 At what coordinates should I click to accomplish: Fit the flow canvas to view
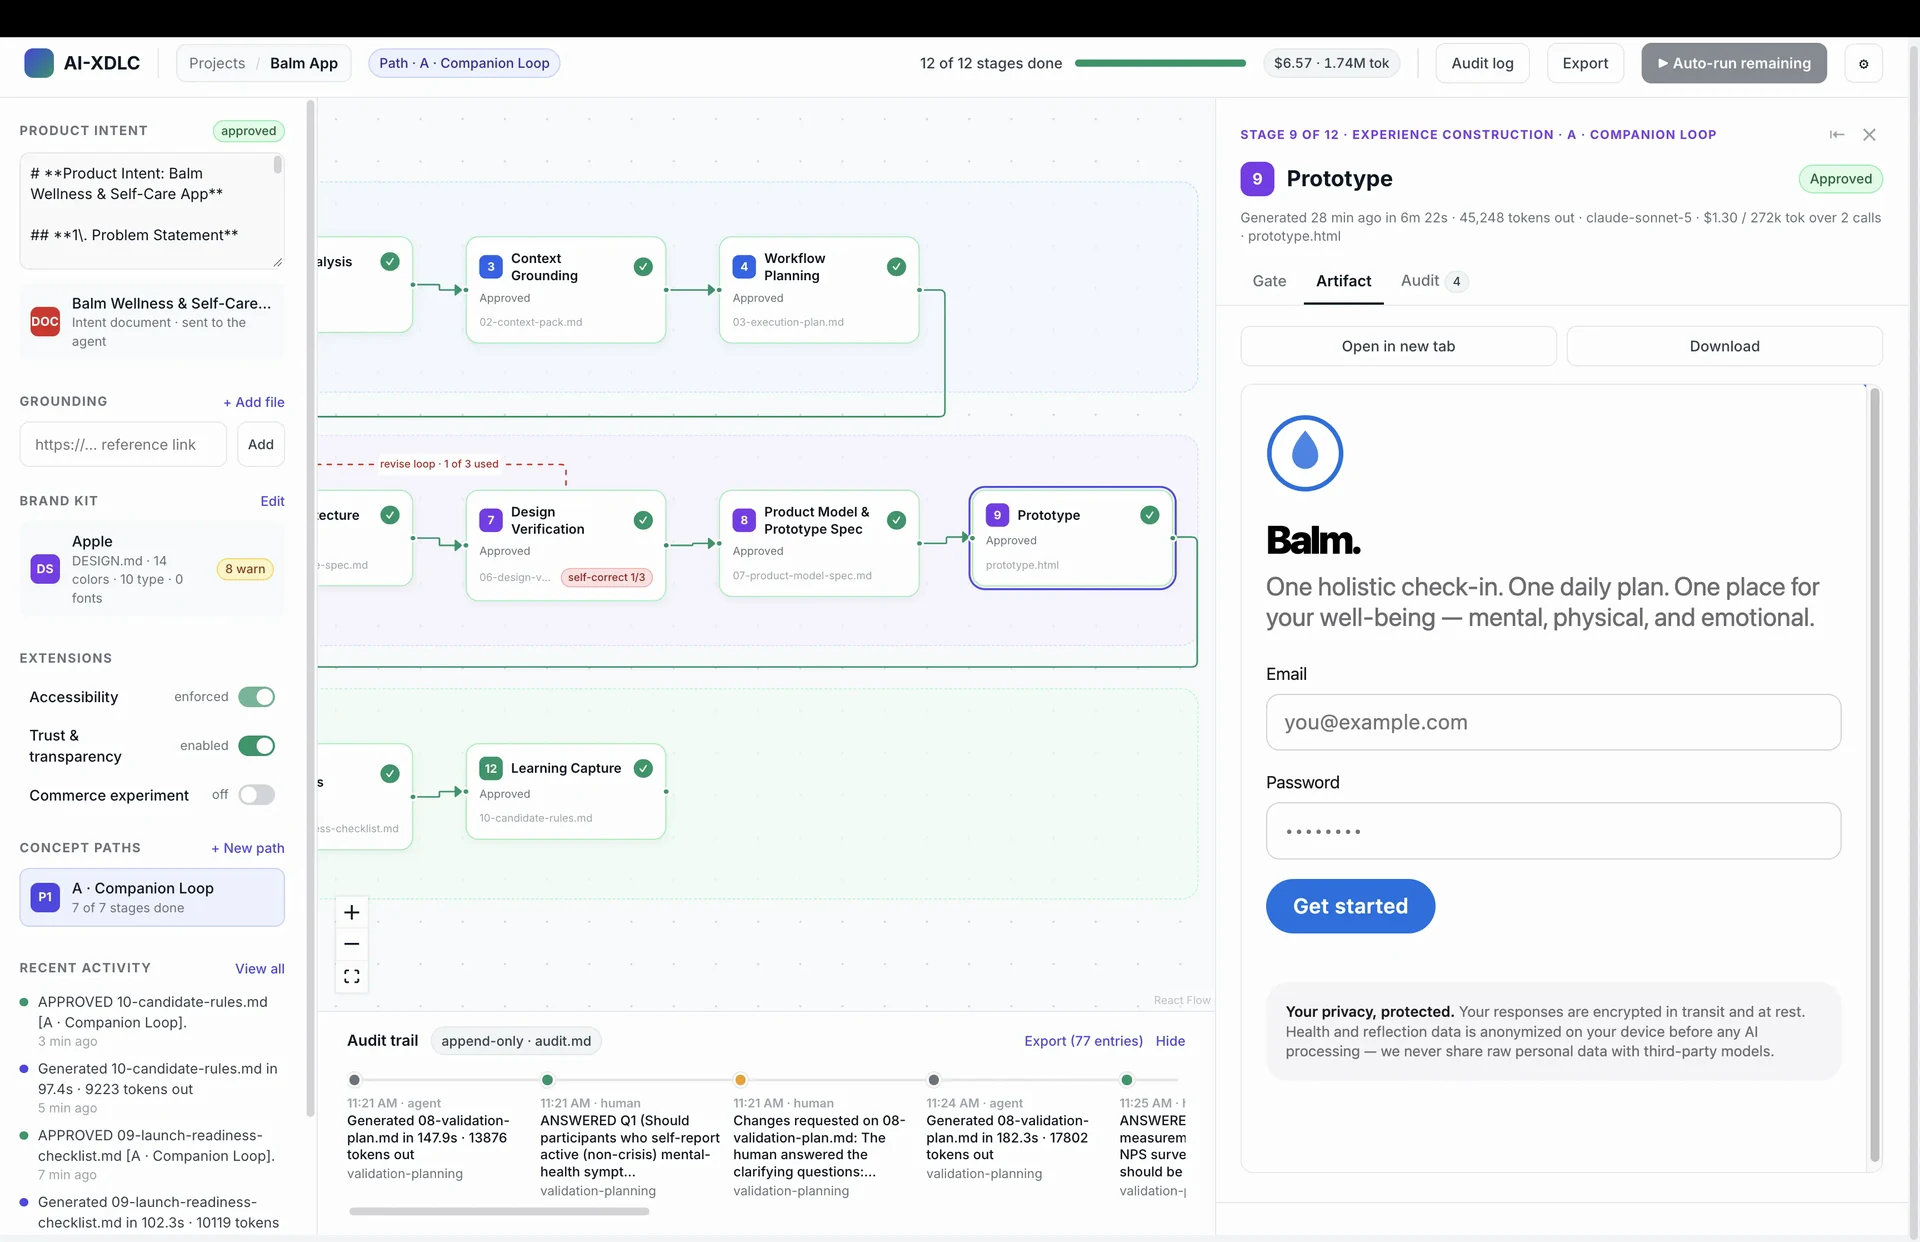(x=352, y=976)
